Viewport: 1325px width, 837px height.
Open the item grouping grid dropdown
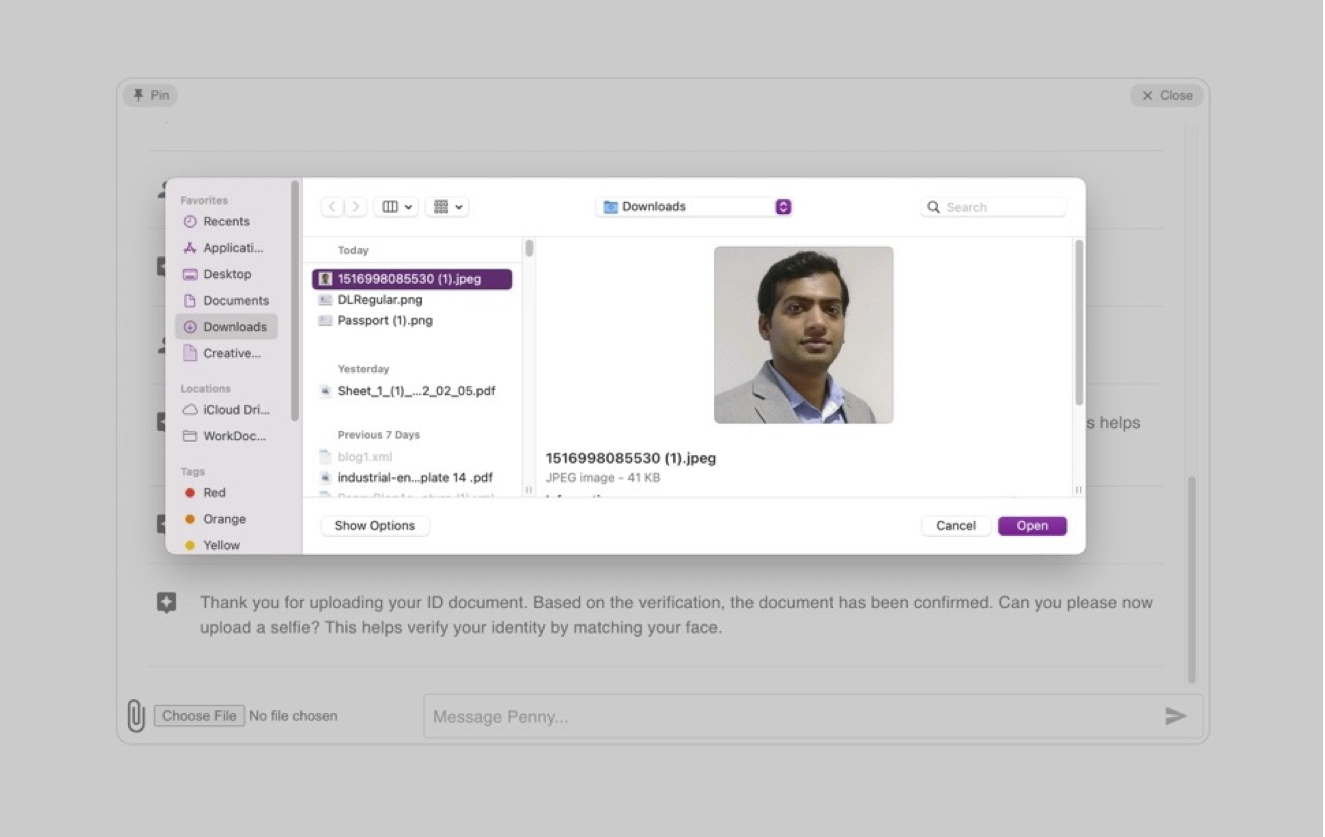(447, 207)
